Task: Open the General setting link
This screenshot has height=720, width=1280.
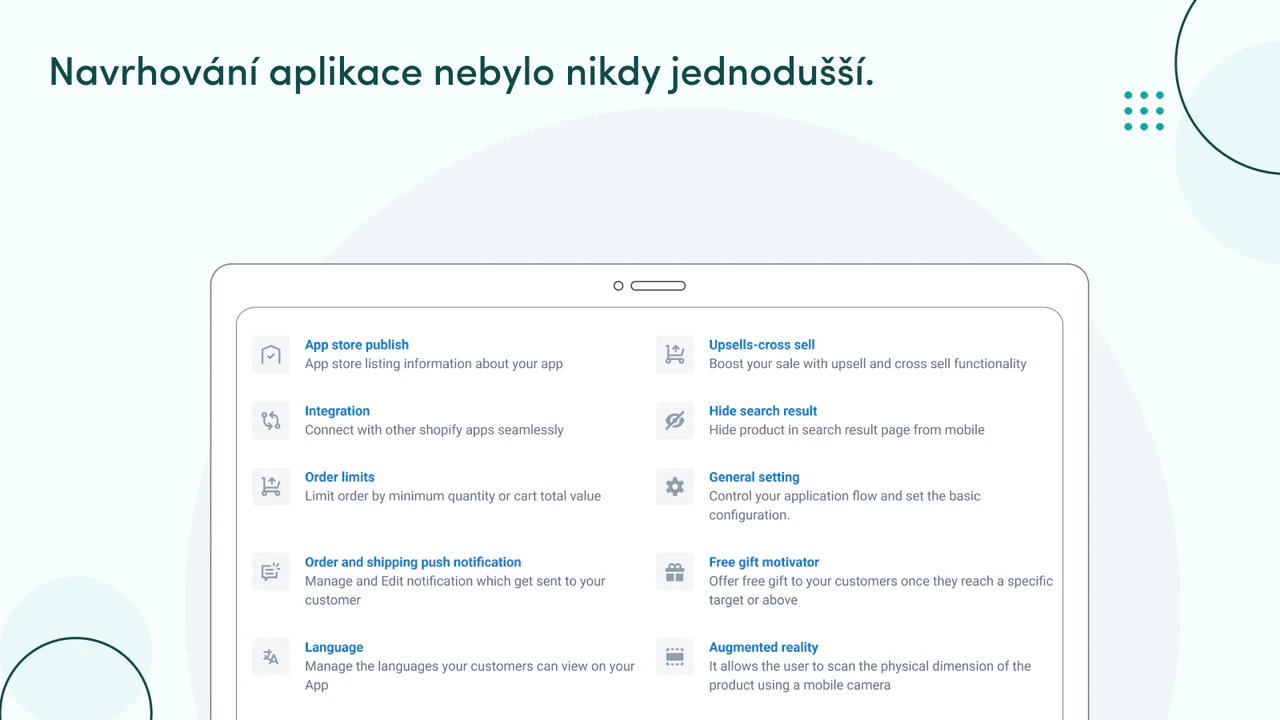Action: pos(754,477)
